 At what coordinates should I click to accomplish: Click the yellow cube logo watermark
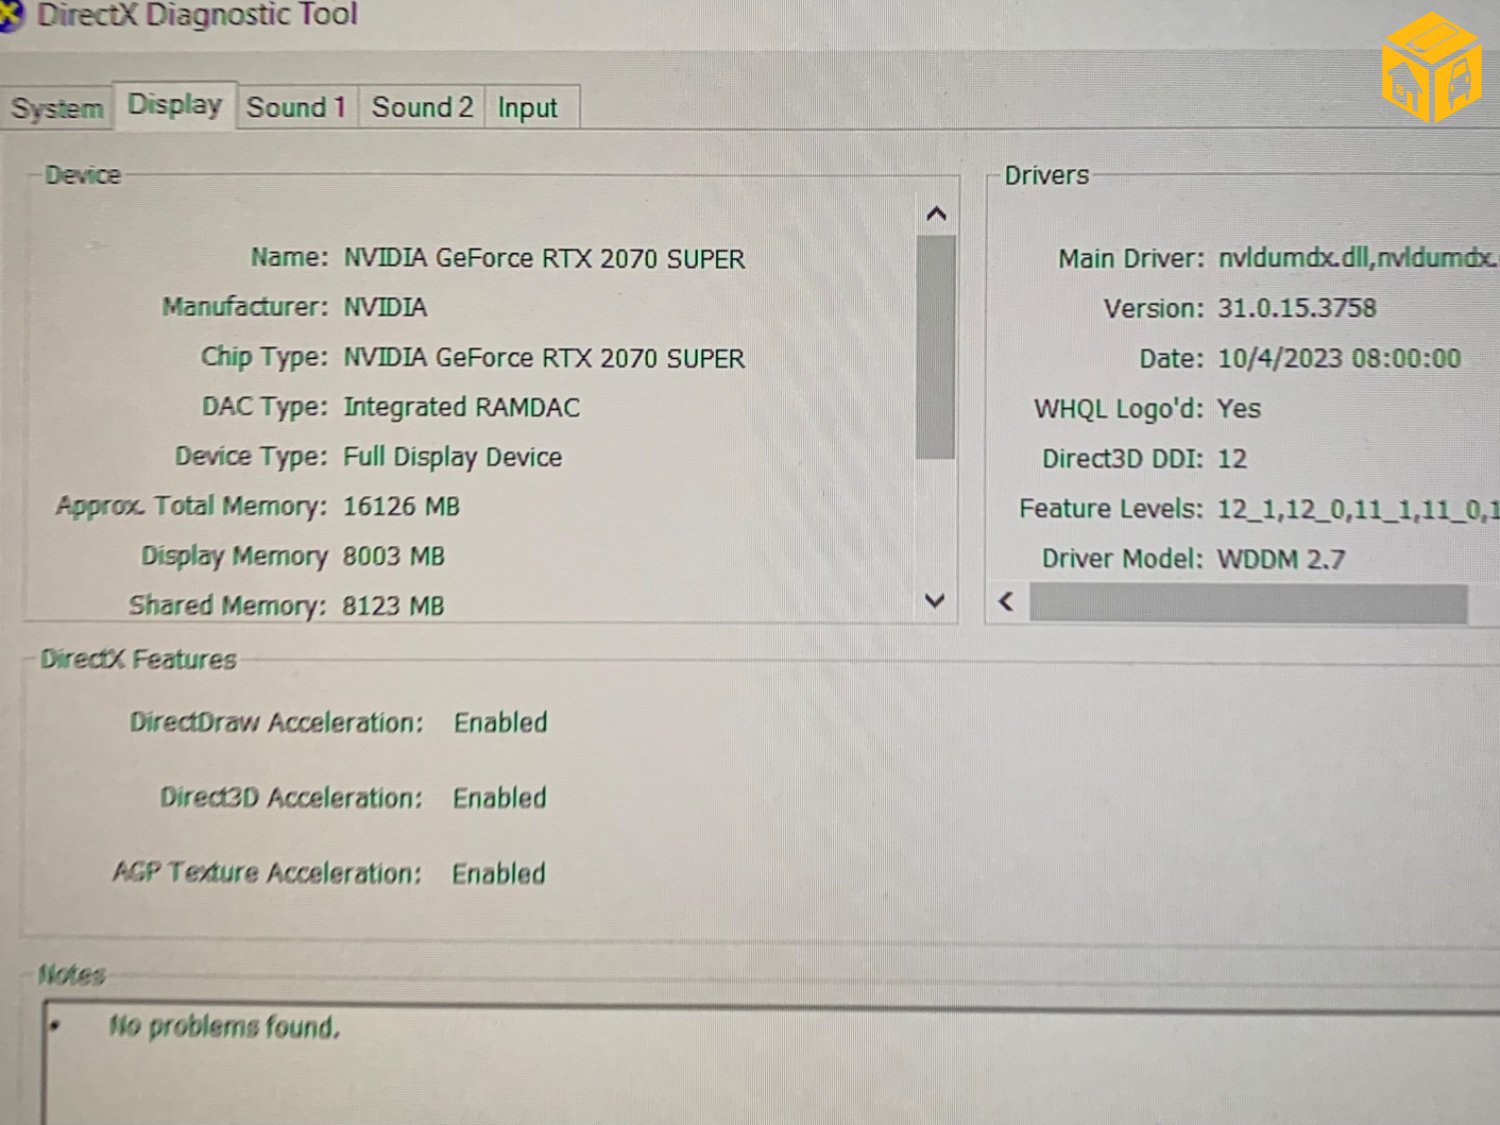point(1430,68)
